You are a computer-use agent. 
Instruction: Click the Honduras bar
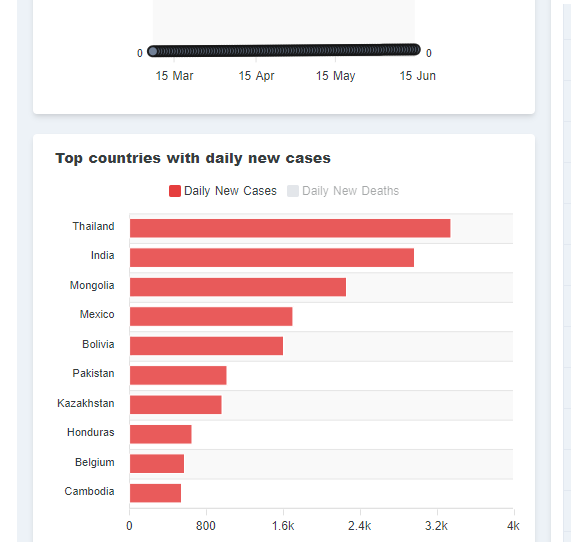point(161,434)
